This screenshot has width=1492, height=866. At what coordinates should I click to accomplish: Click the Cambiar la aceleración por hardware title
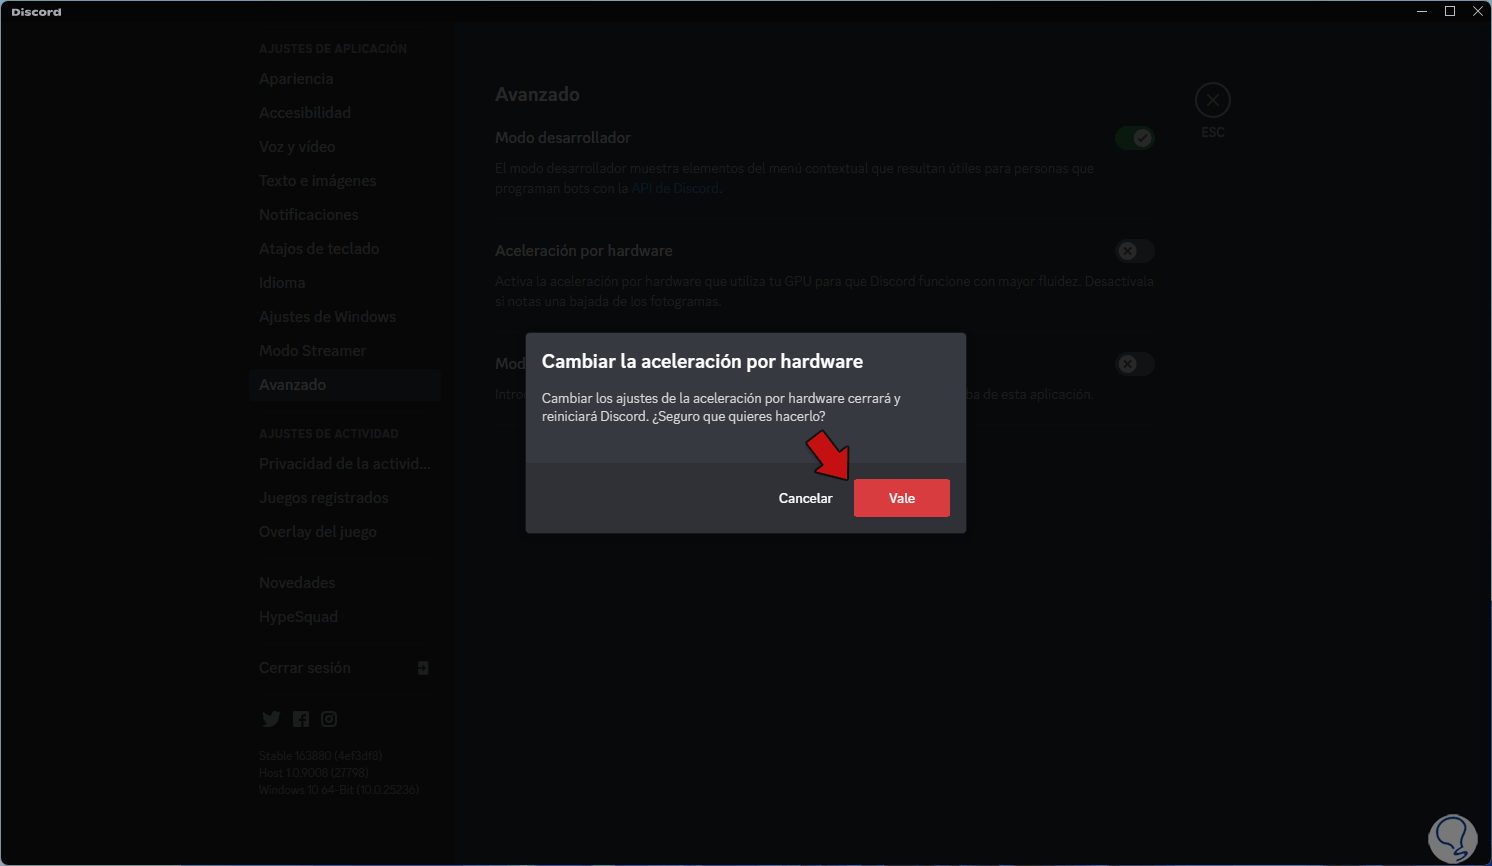point(702,362)
